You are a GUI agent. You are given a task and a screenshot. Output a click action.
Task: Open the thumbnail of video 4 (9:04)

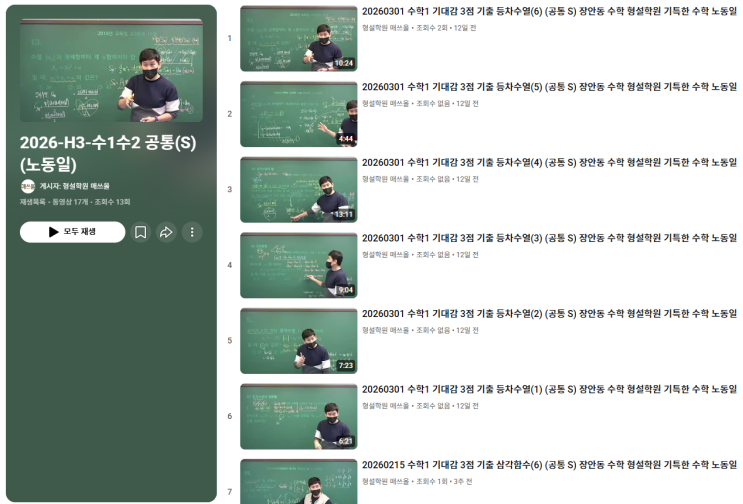299,265
